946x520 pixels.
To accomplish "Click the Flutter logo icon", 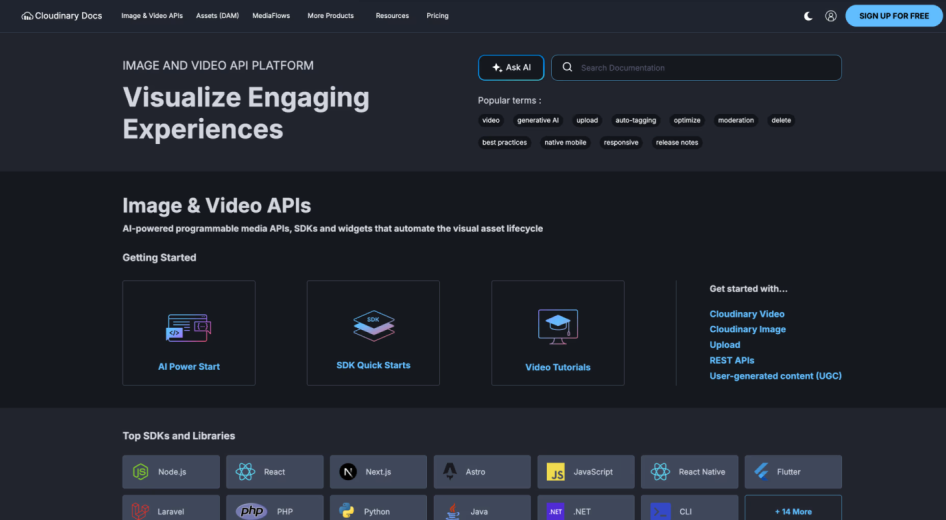I will coord(761,471).
